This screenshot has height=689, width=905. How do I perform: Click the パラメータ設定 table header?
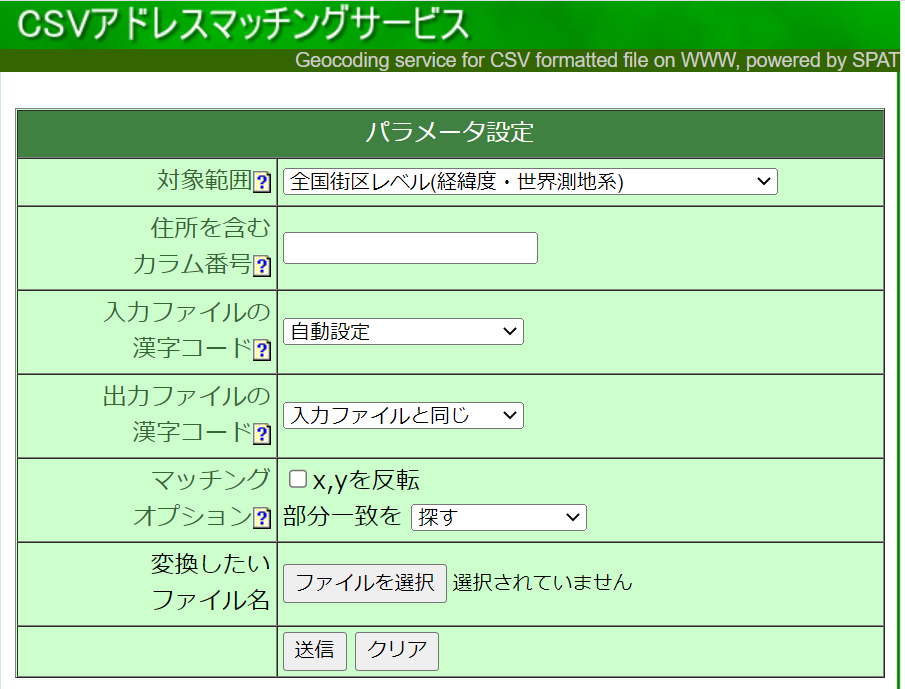point(450,133)
